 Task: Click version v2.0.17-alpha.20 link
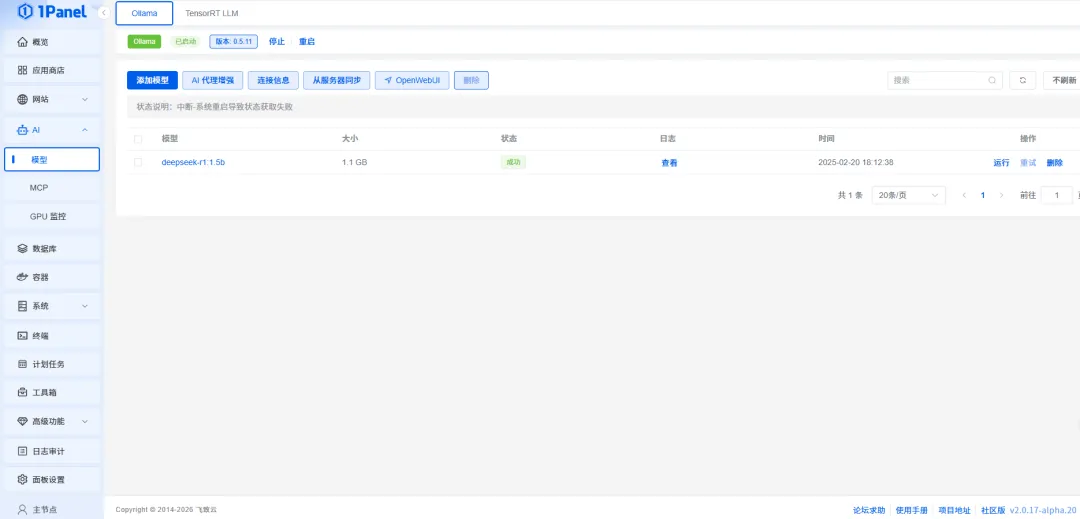point(1044,511)
